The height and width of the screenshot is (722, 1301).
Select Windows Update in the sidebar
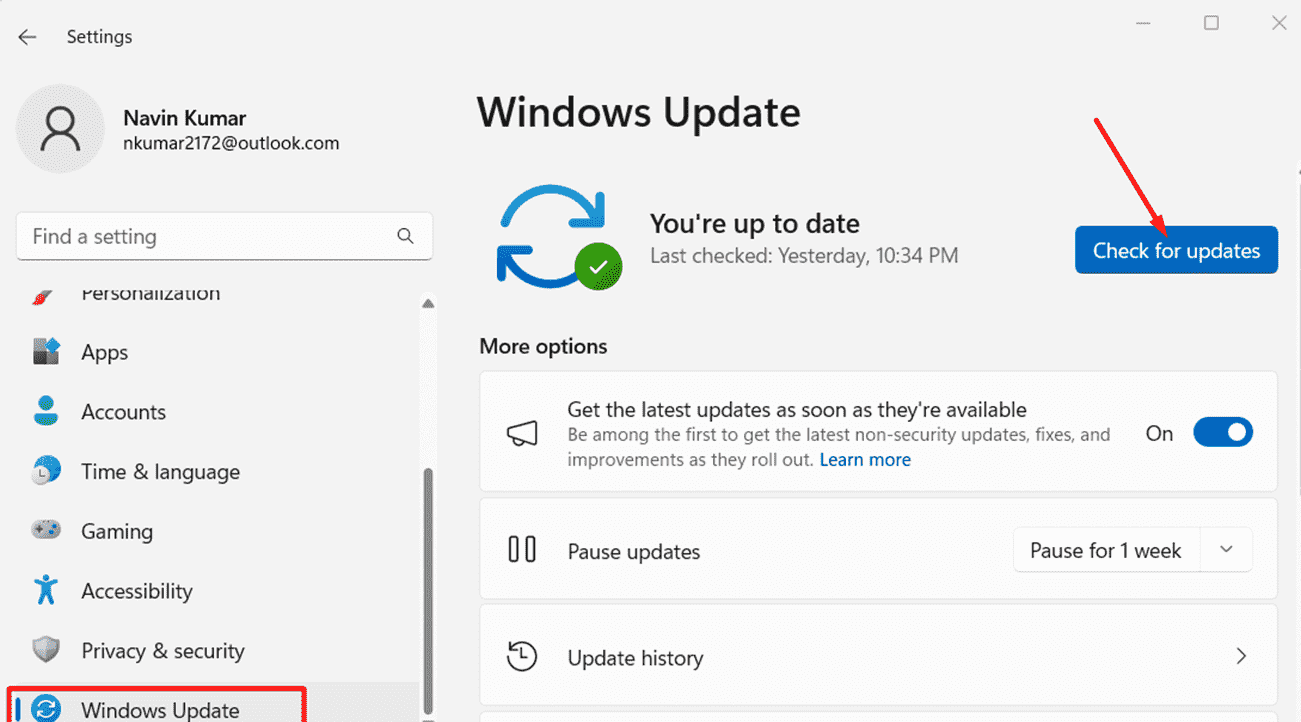coord(160,709)
